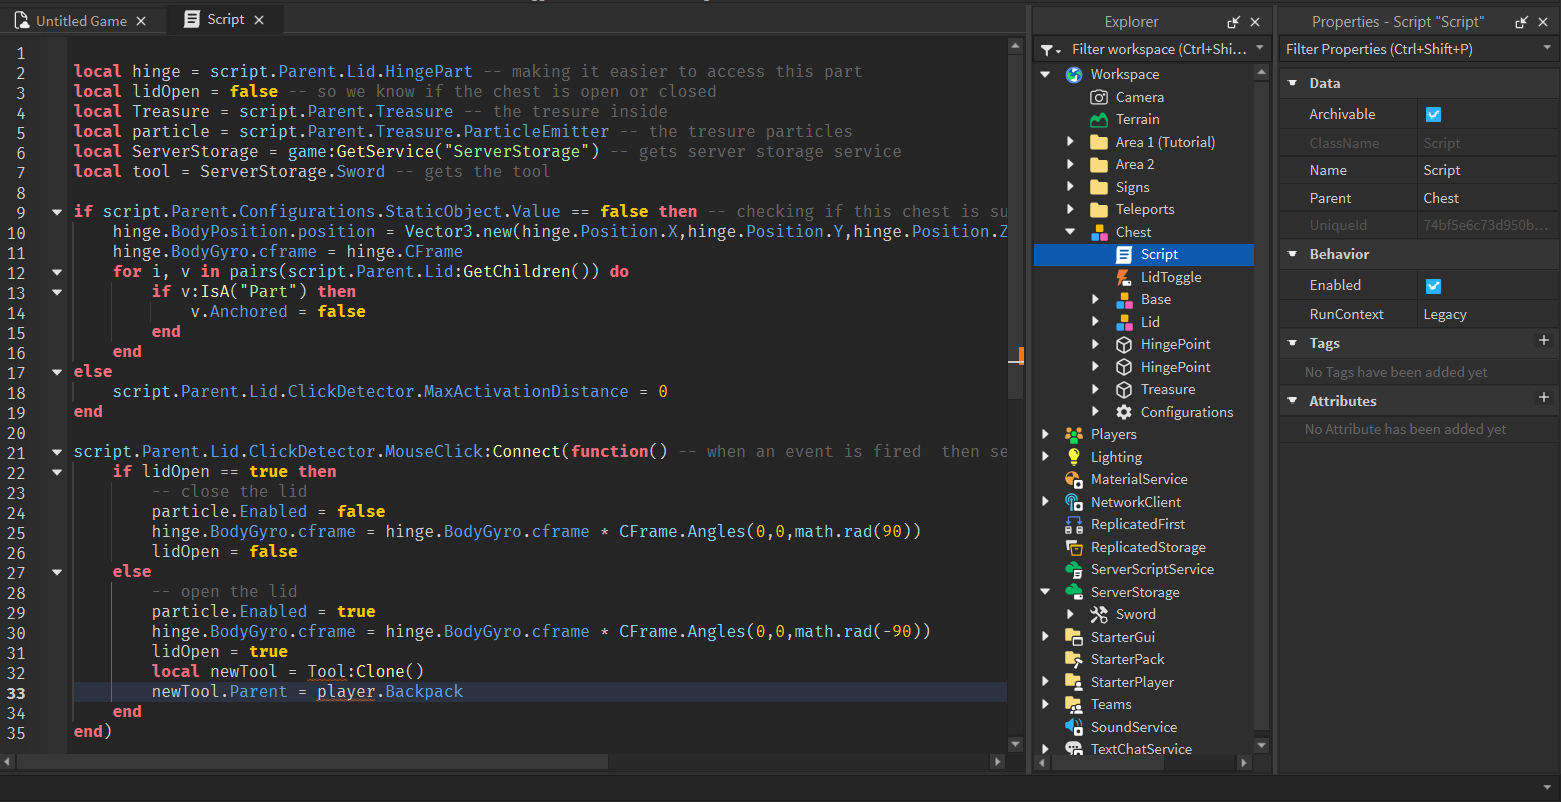Switch to the Untitled Game tab
1561x802 pixels.
(80, 18)
